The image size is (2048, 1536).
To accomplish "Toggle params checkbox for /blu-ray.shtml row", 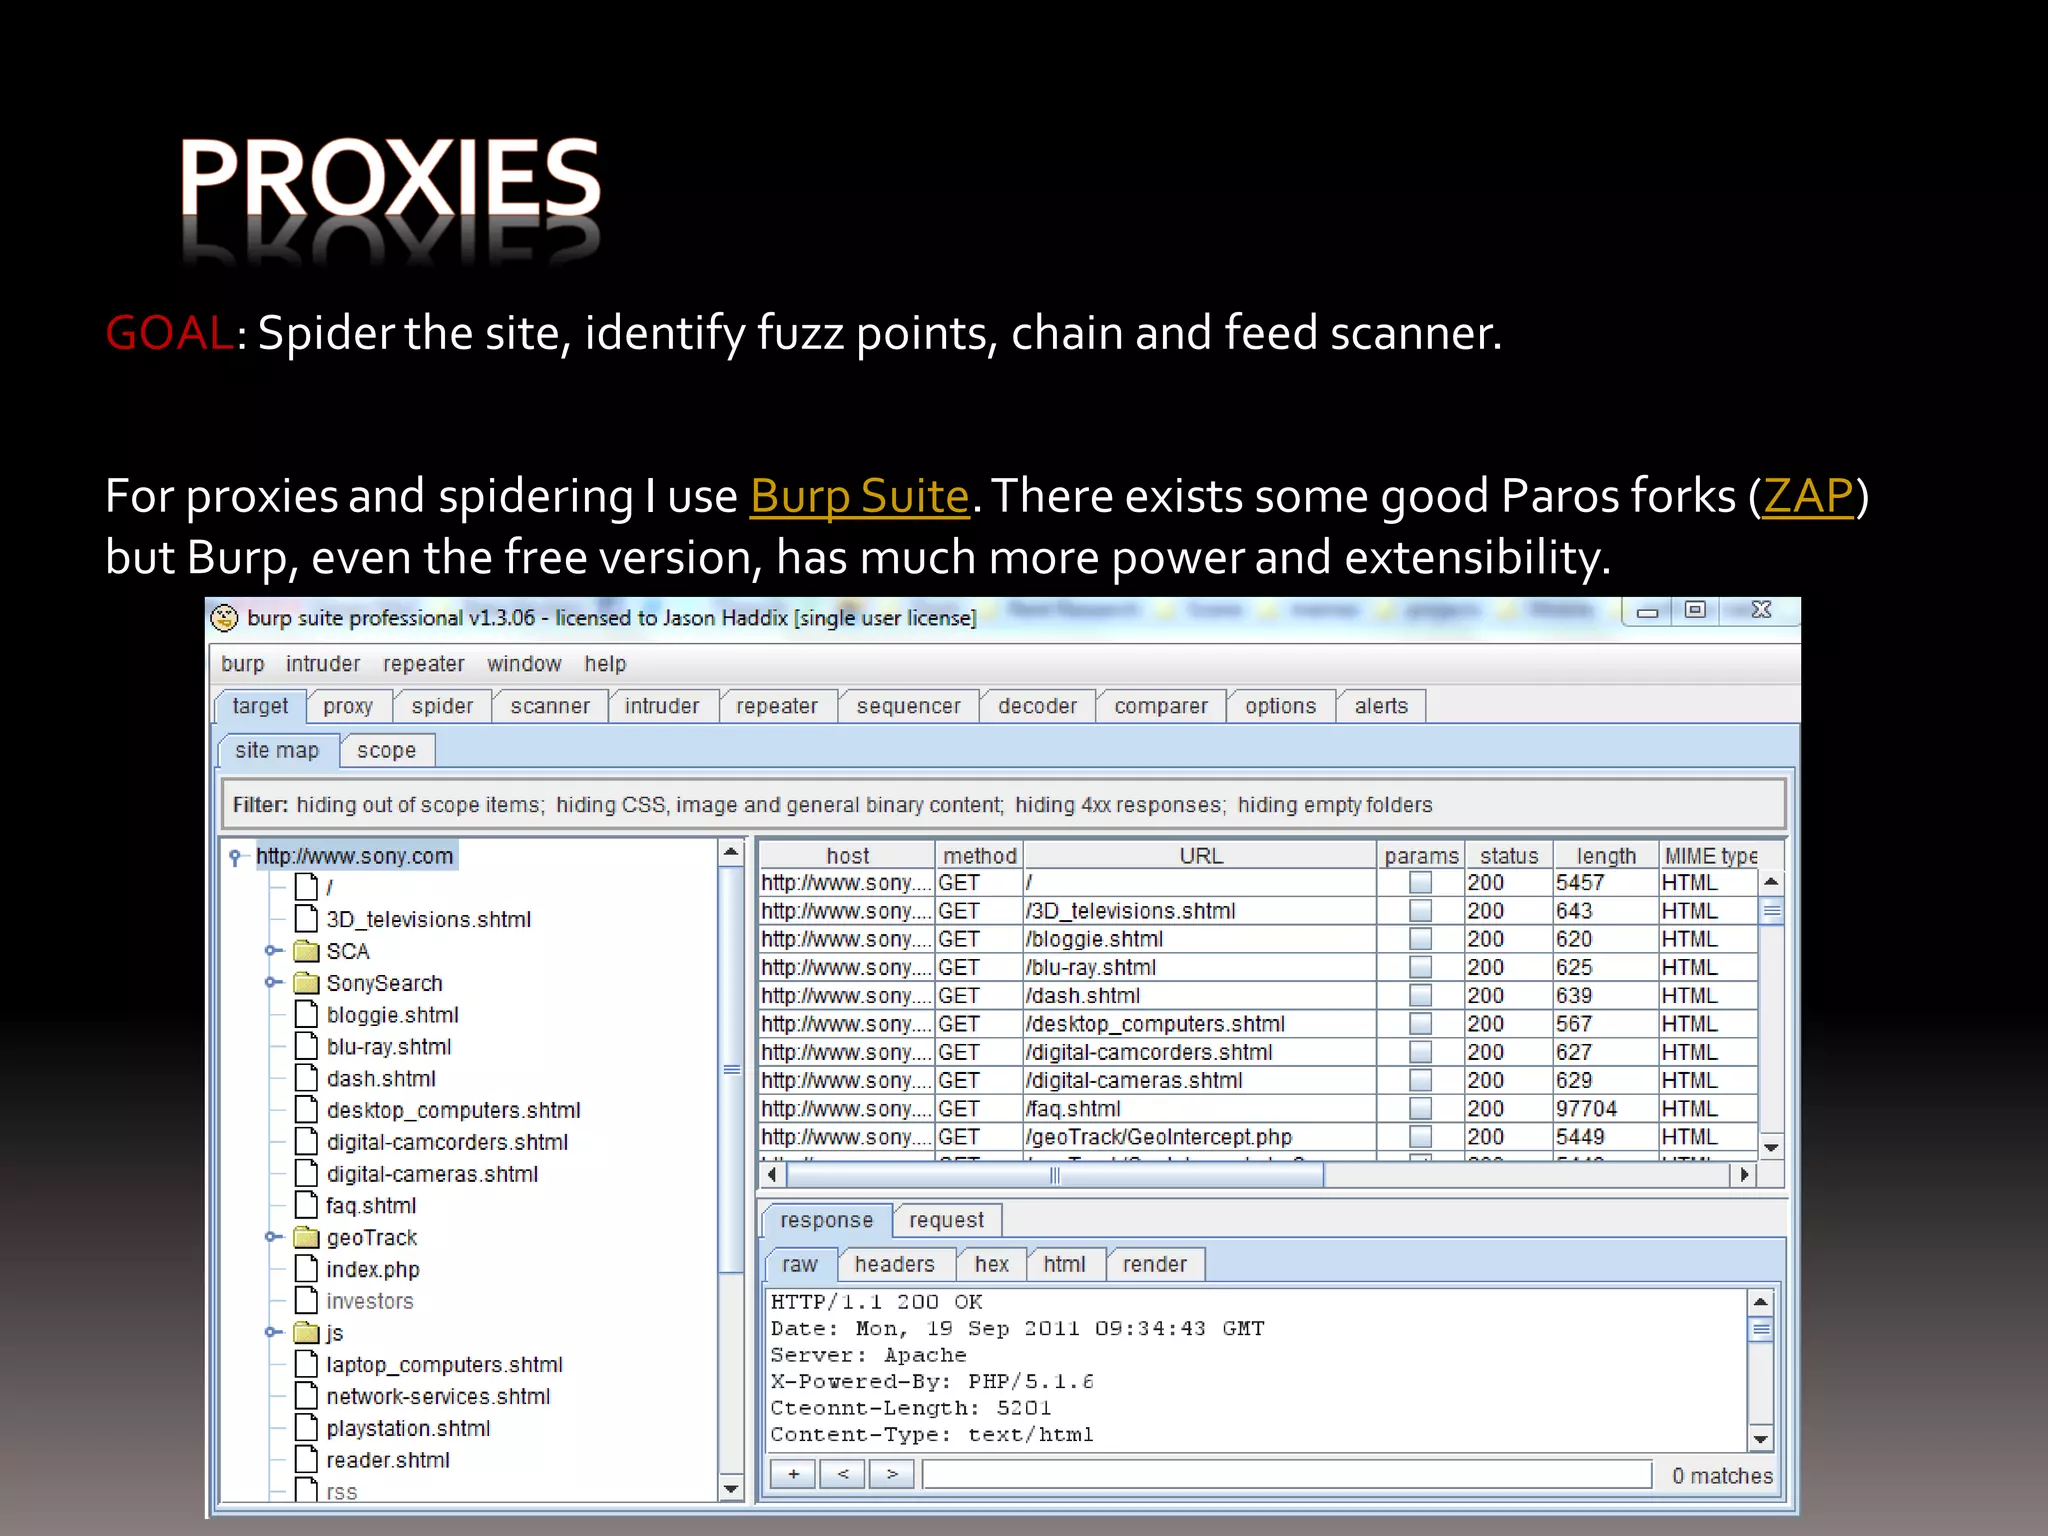I will point(1420,967).
